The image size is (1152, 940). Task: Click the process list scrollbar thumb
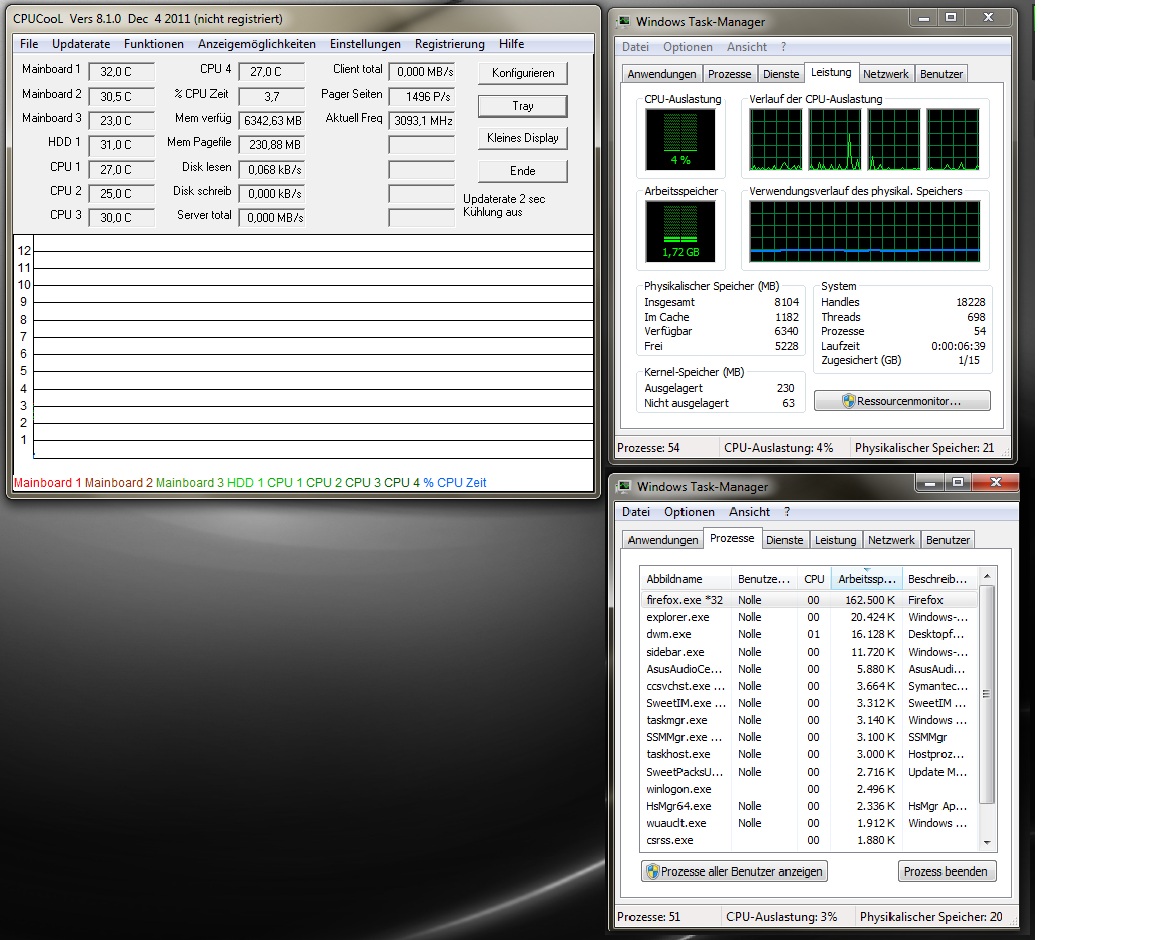[x=987, y=694]
